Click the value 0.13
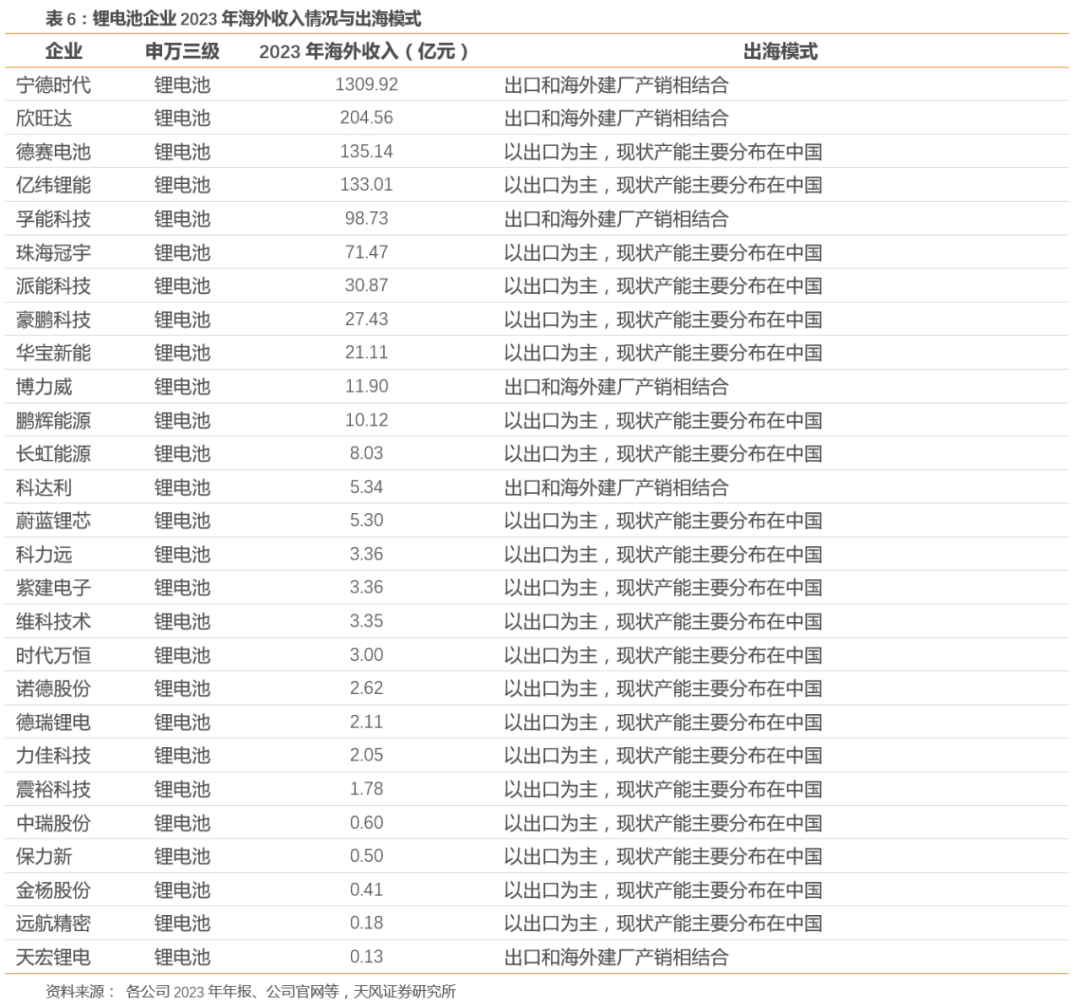1080x1007 pixels. point(366,956)
